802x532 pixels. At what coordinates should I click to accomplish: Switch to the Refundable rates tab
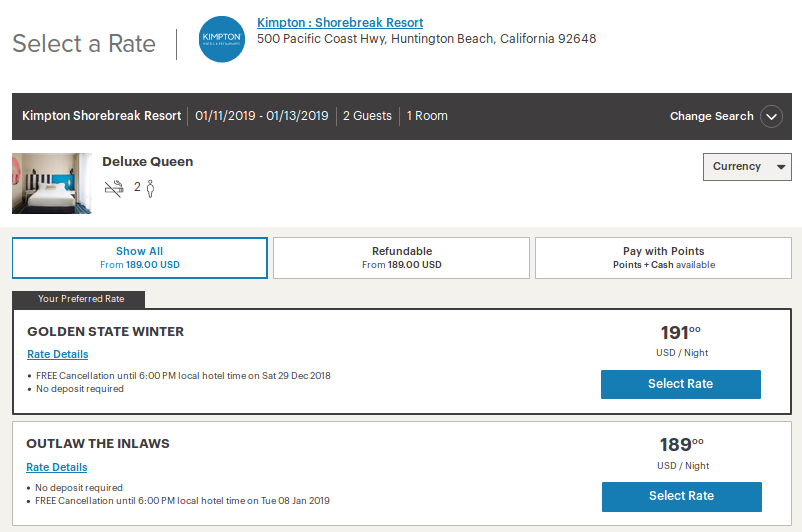coord(402,258)
